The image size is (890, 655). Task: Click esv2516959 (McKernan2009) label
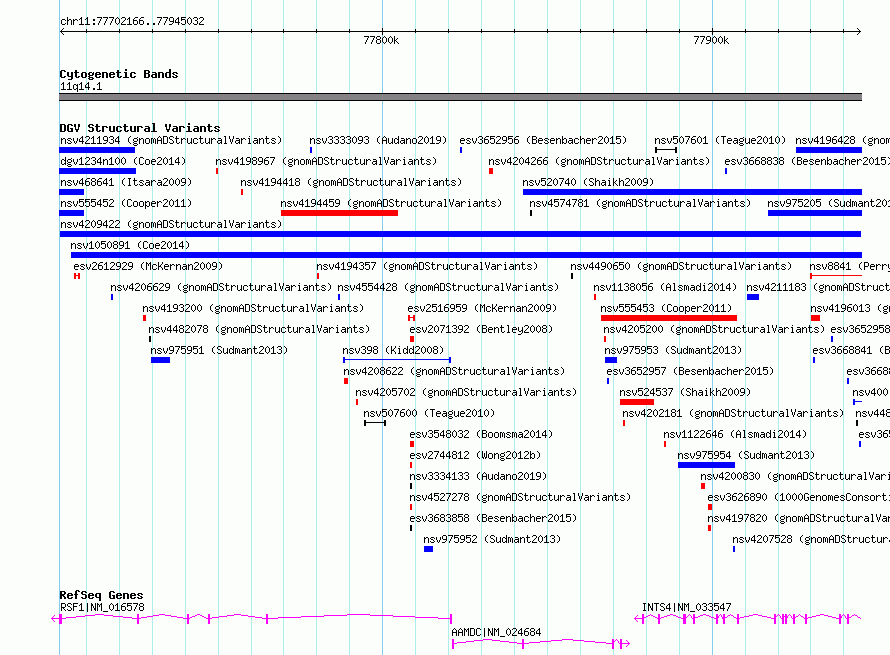pos(482,308)
